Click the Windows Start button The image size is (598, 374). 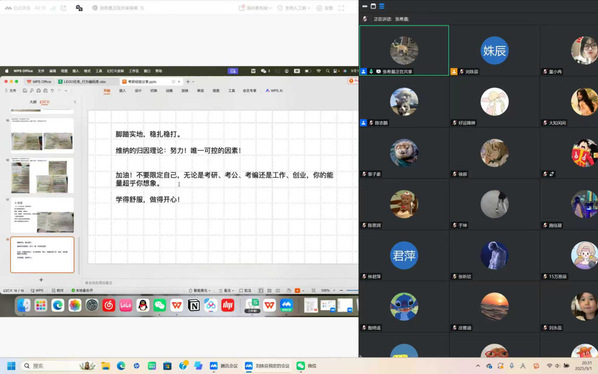pyautogui.click(x=11, y=366)
